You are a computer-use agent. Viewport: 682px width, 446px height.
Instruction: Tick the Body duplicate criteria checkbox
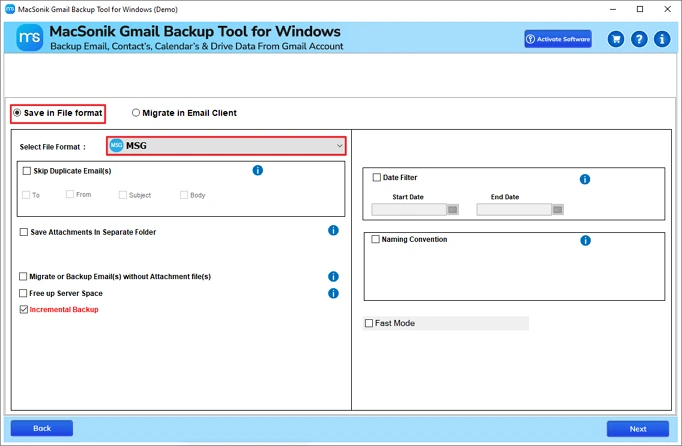[x=184, y=195]
